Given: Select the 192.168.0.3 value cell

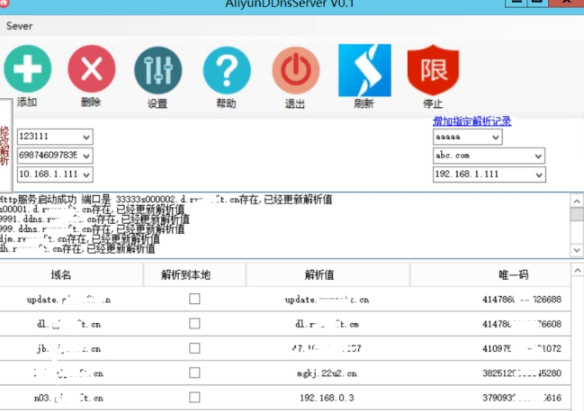Looking at the screenshot, I should tap(328, 398).
